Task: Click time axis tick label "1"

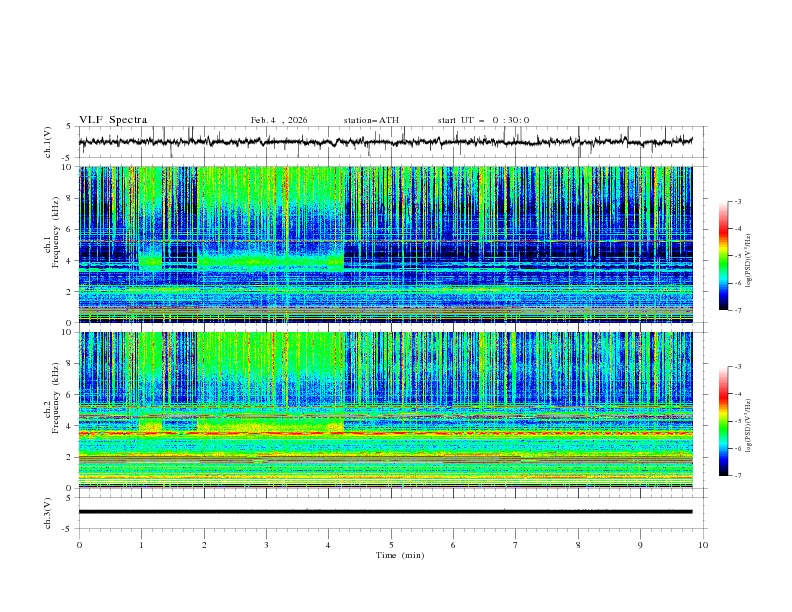Action: [141, 545]
